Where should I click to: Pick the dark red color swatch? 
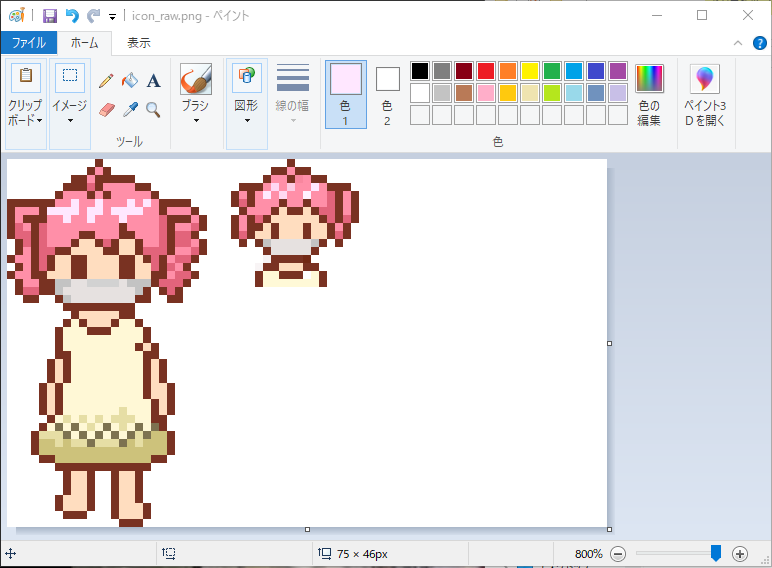click(x=464, y=71)
